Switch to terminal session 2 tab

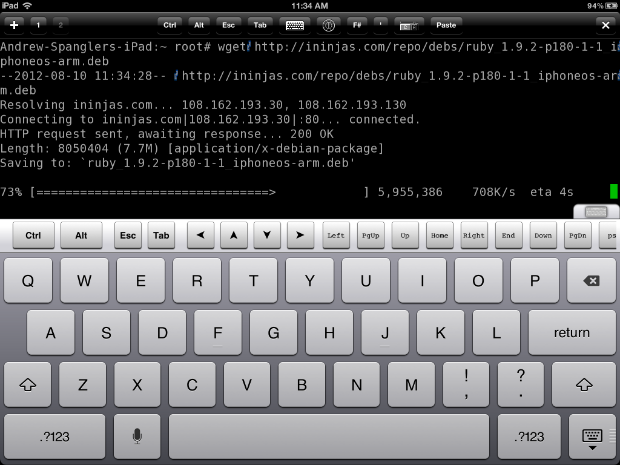pos(59,23)
